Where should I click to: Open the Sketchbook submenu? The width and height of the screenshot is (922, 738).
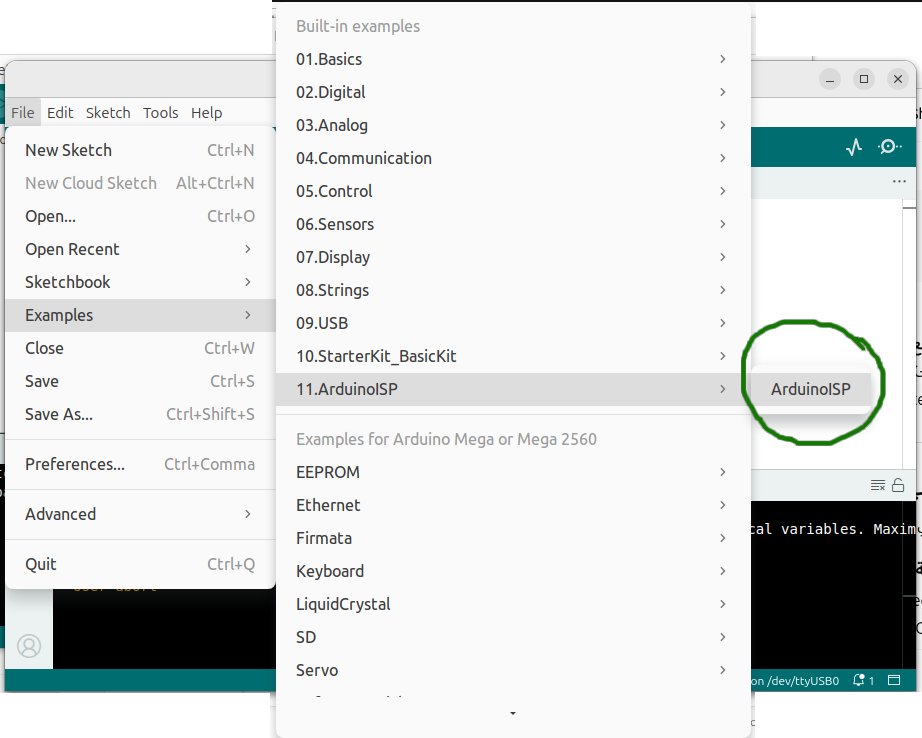(139, 282)
